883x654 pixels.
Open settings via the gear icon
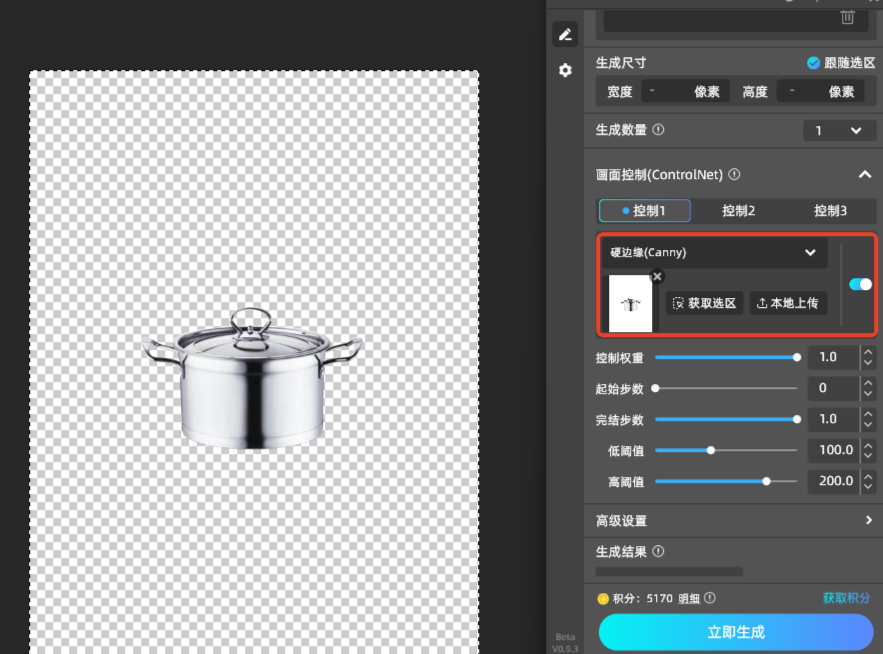click(x=565, y=71)
